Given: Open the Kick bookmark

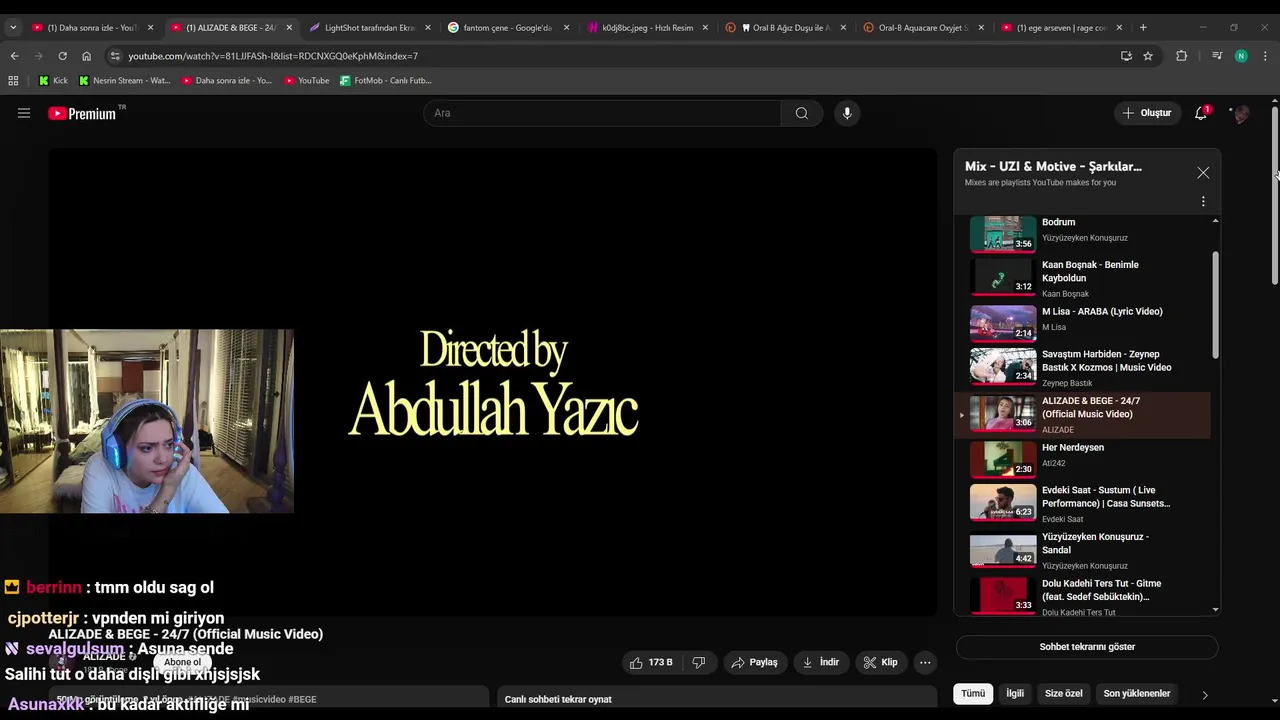Looking at the screenshot, I should (53, 80).
